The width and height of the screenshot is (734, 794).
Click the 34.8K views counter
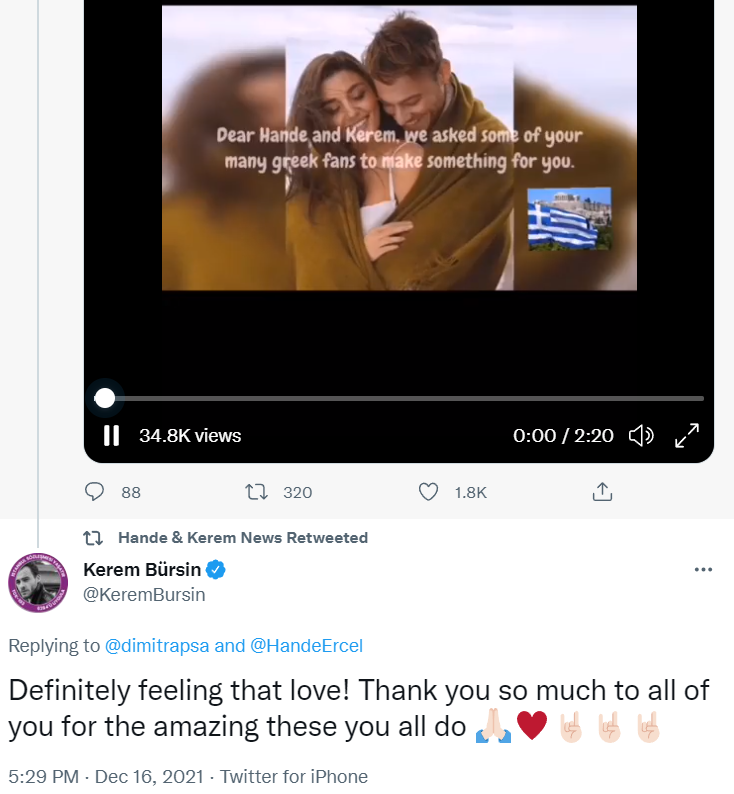click(190, 435)
